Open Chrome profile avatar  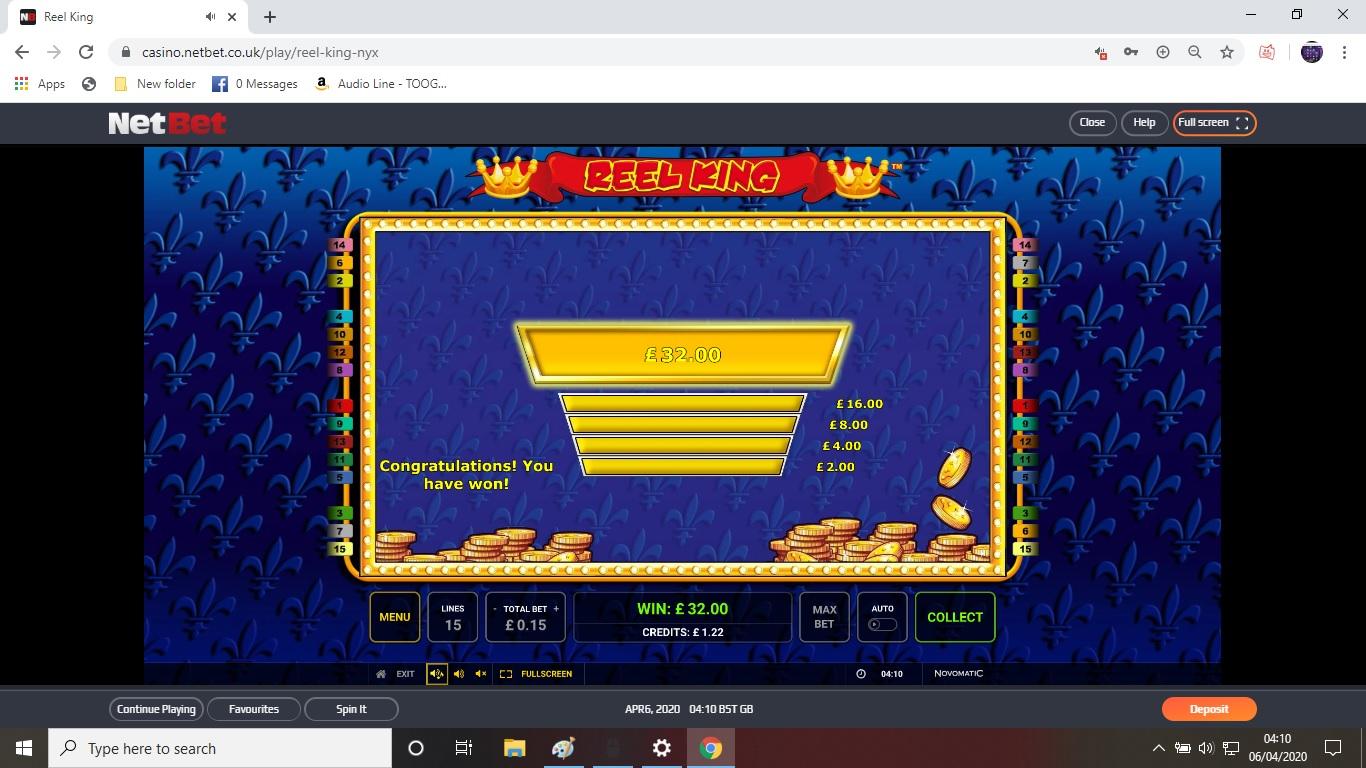pos(1312,52)
